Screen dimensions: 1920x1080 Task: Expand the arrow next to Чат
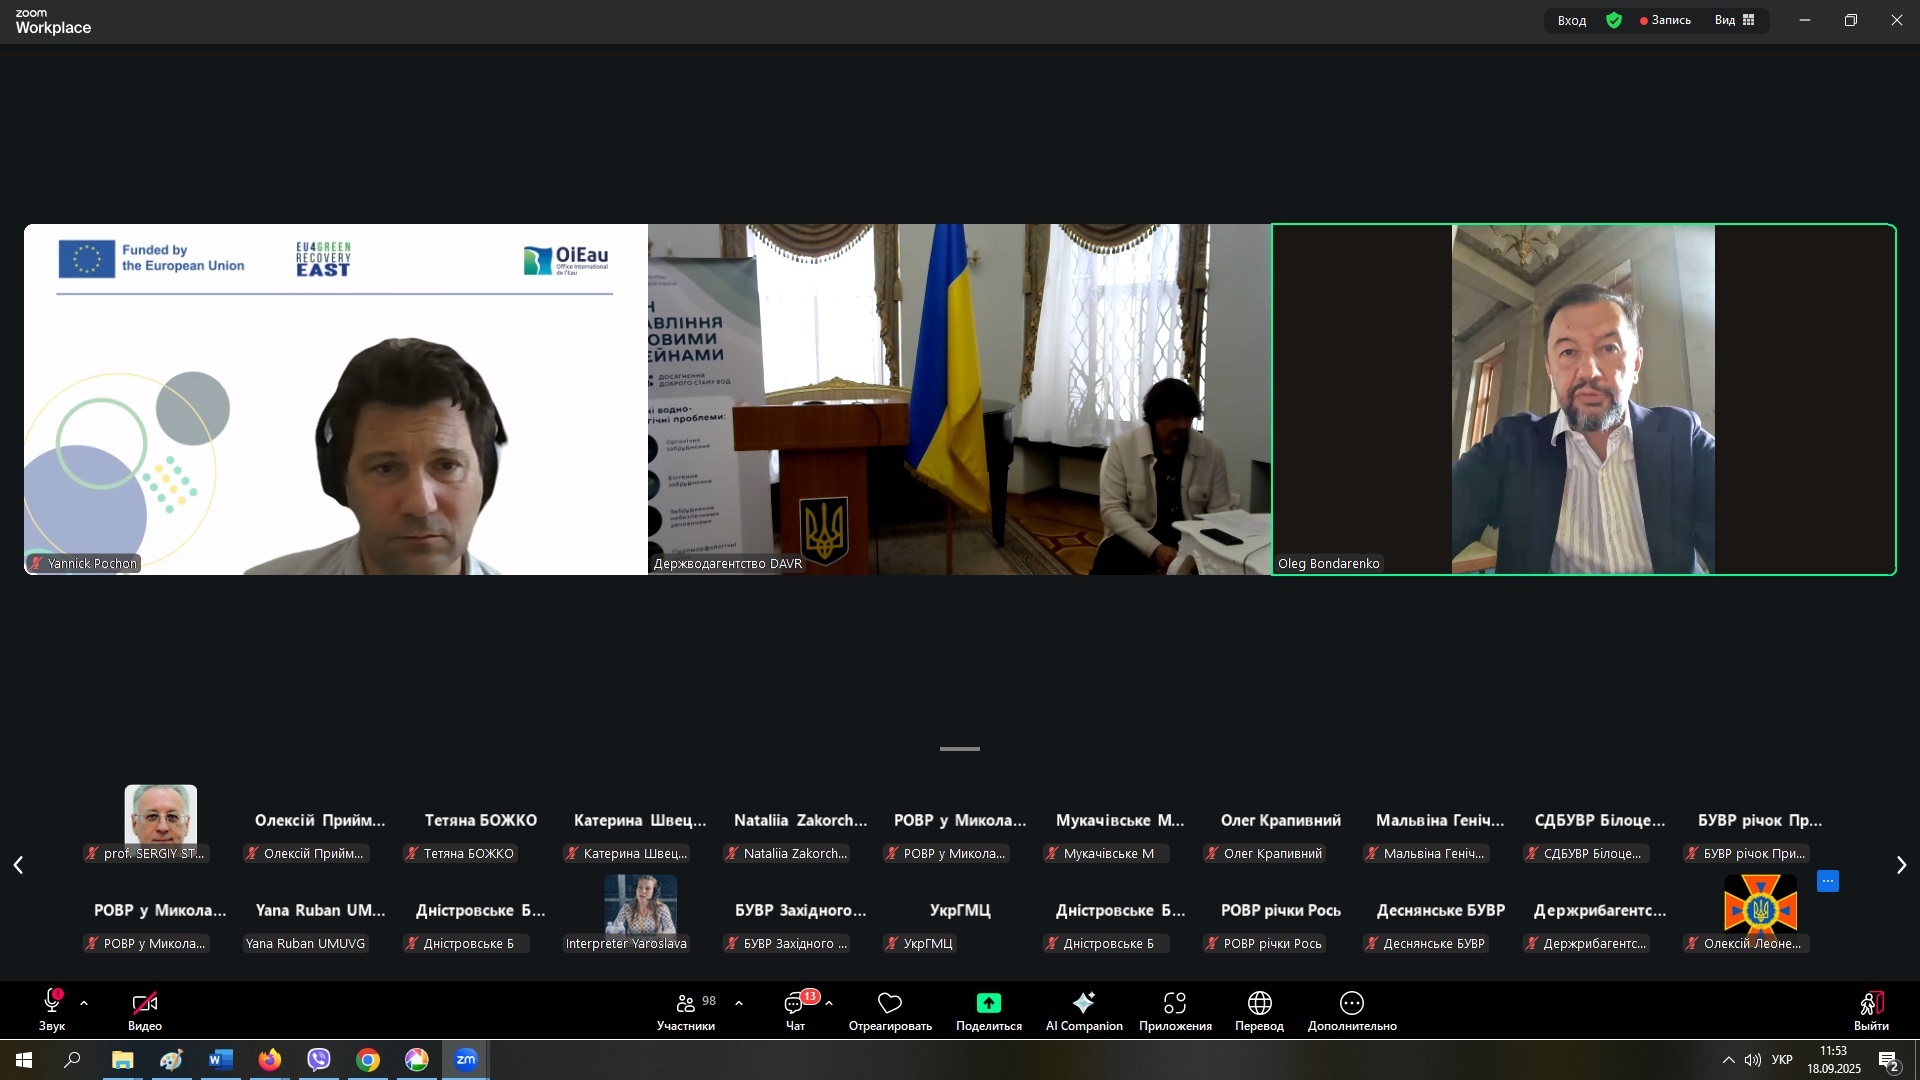(829, 1003)
